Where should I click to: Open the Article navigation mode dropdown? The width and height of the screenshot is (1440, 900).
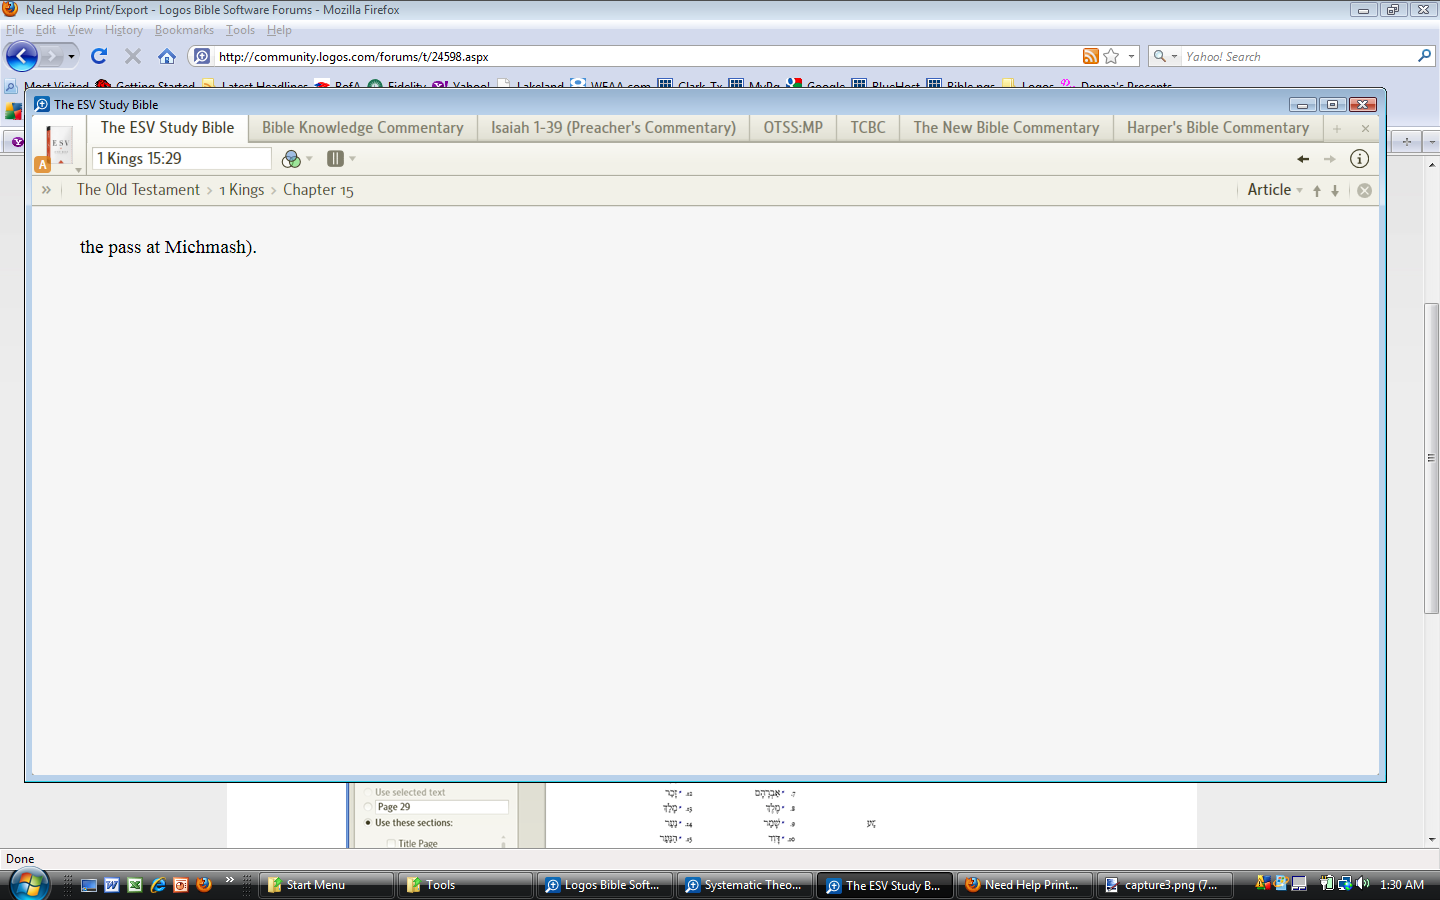(1275, 190)
